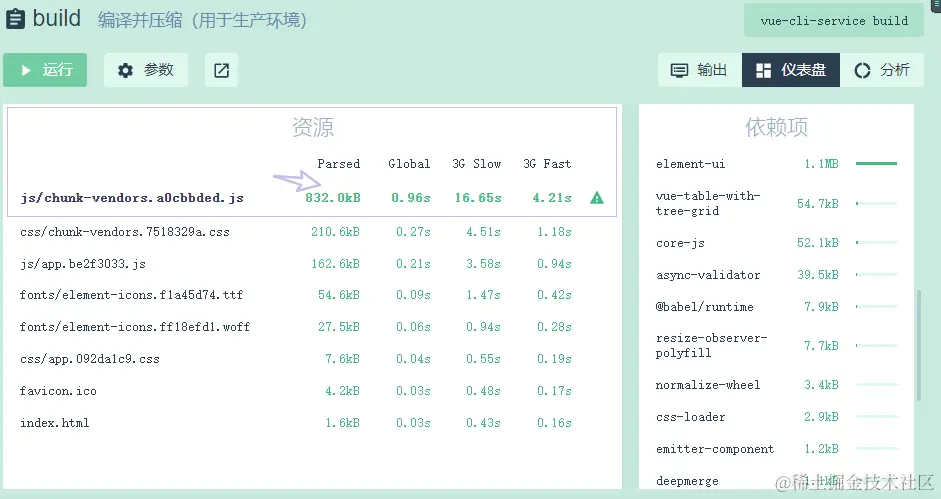Click the 依赖项 dependencies panel title
This screenshot has height=499, width=941.
coord(777,127)
